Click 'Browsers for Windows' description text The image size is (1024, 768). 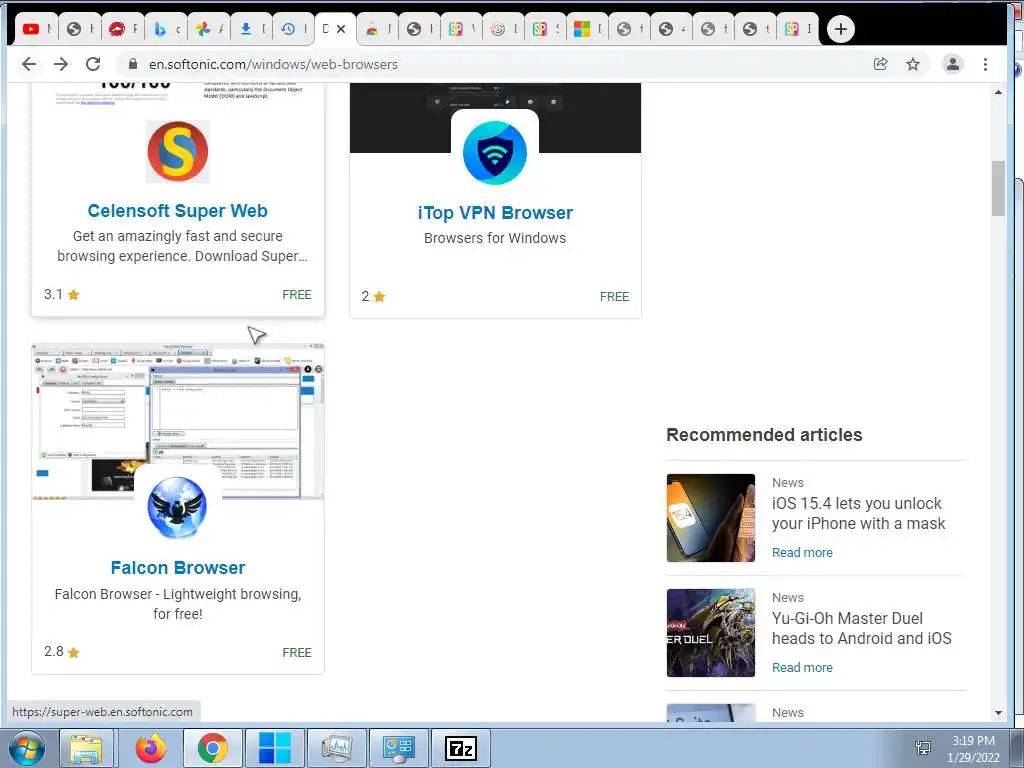[x=495, y=238]
